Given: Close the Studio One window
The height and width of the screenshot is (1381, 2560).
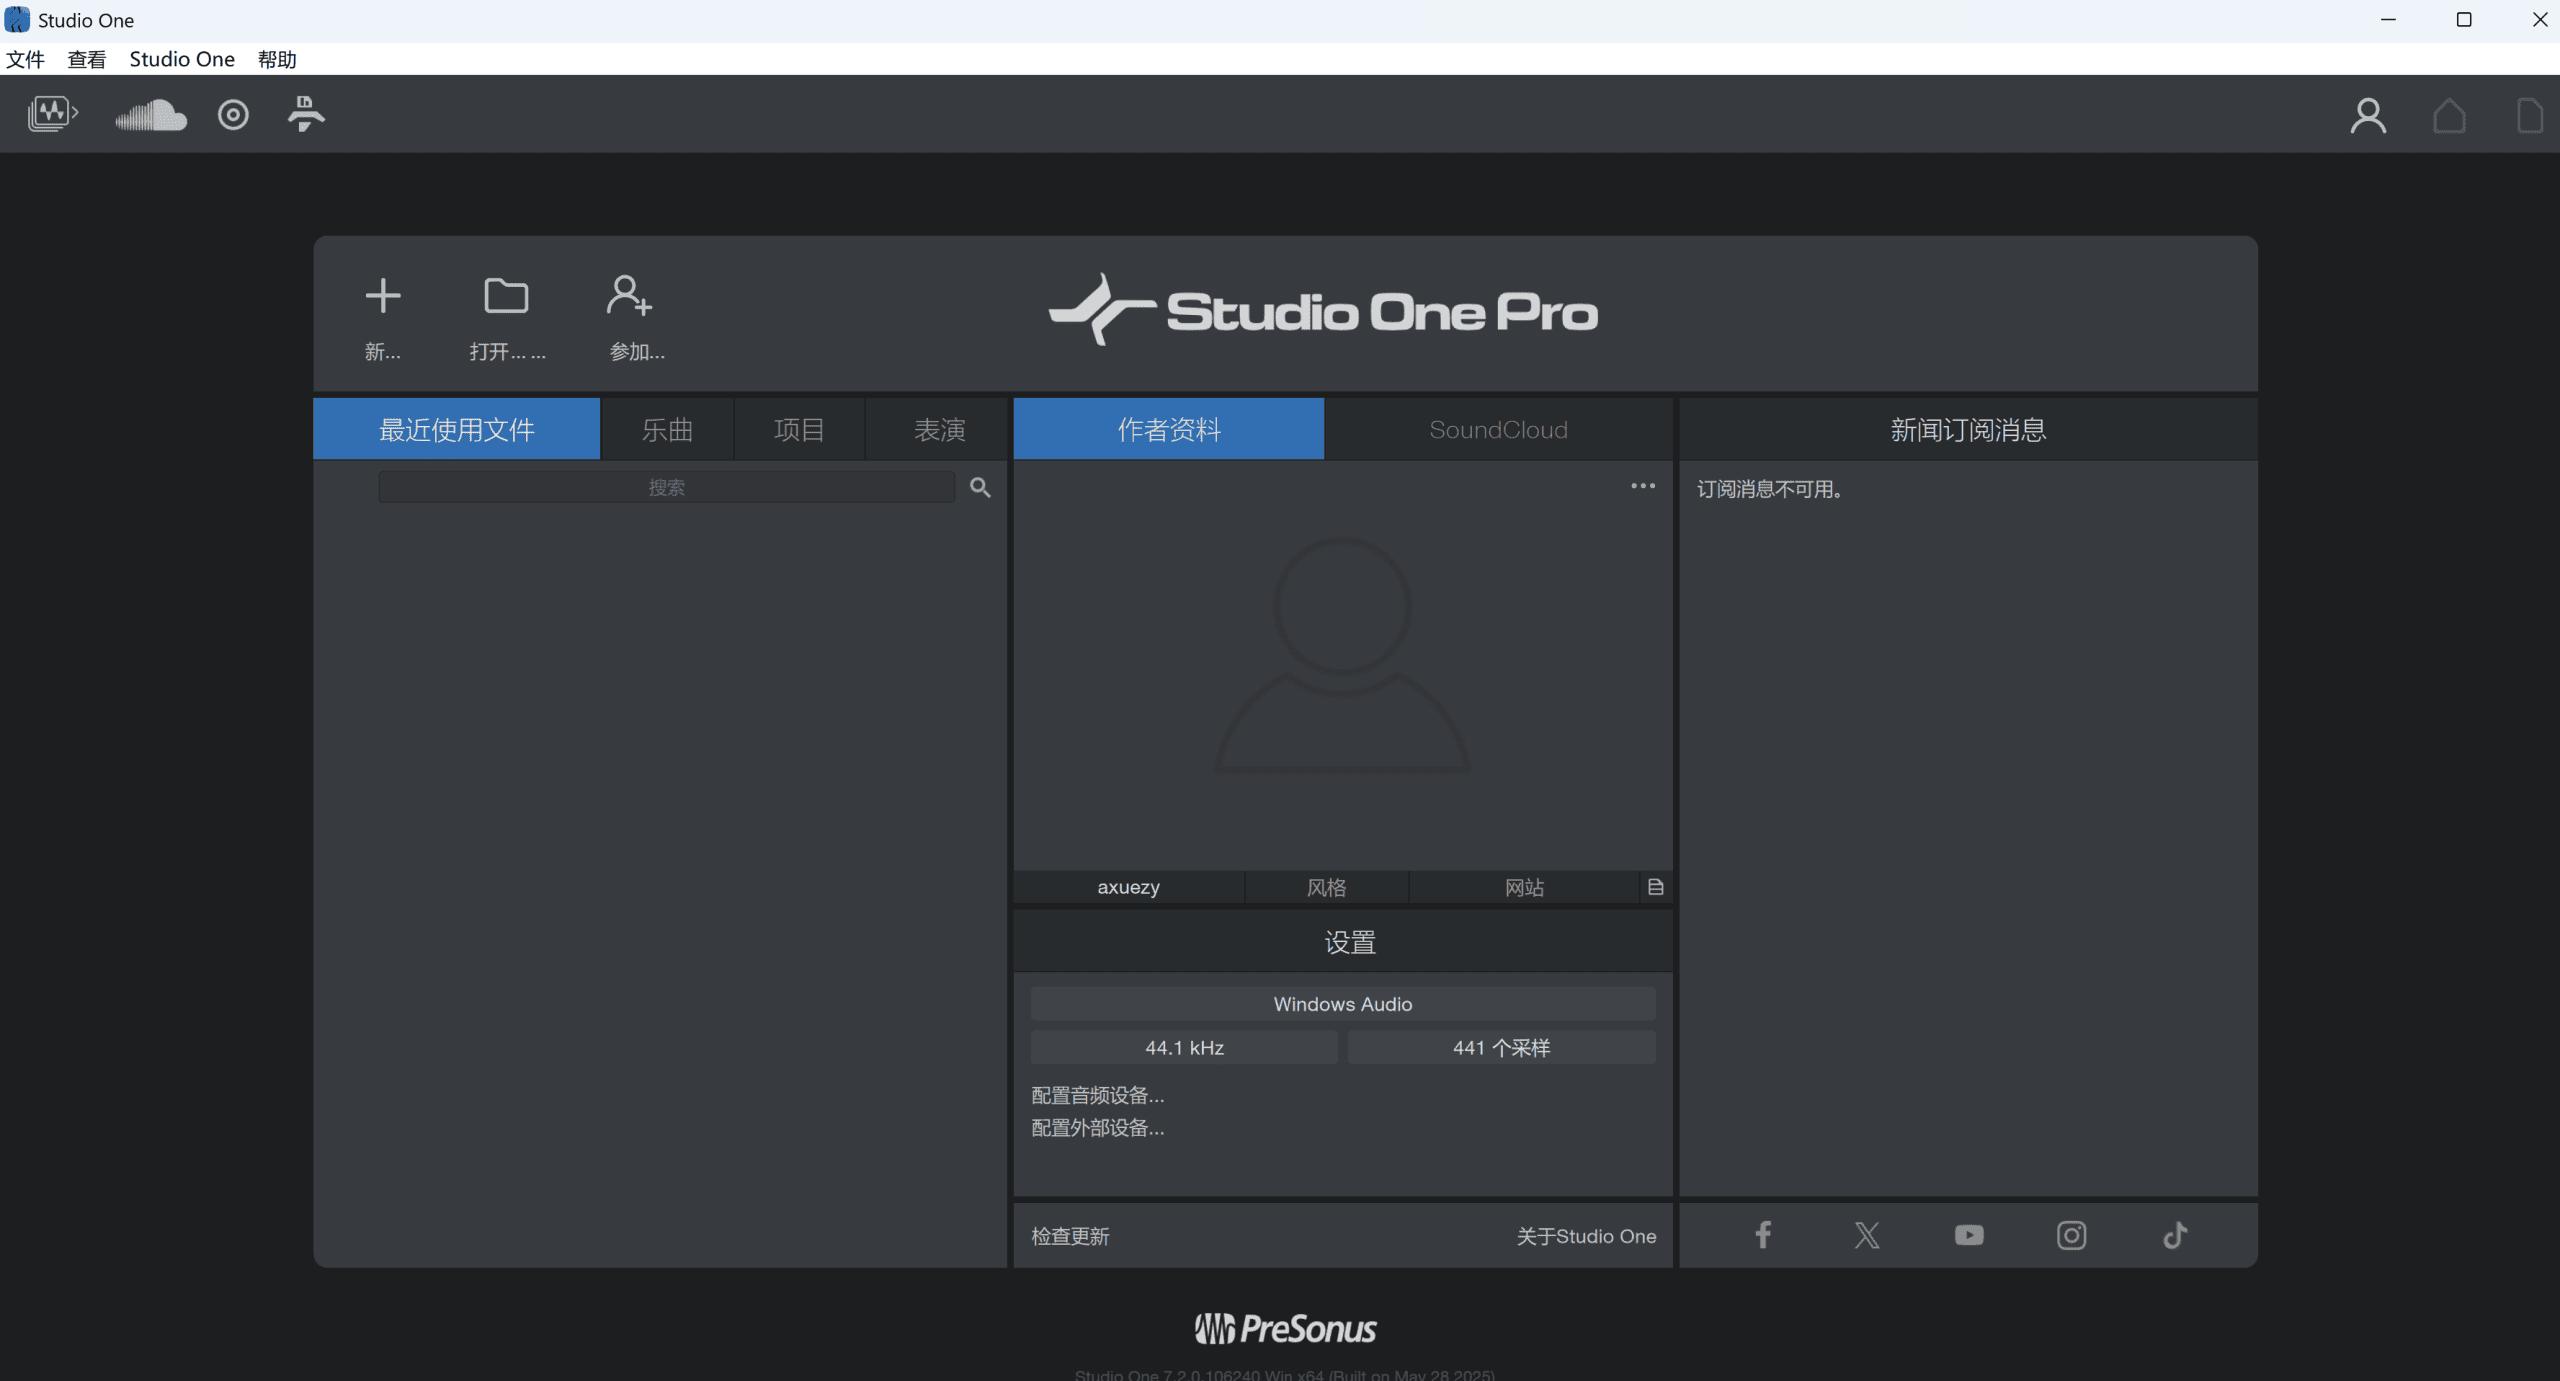Looking at the screenshot, I should pyautogui.click(x=2539, y=20).
